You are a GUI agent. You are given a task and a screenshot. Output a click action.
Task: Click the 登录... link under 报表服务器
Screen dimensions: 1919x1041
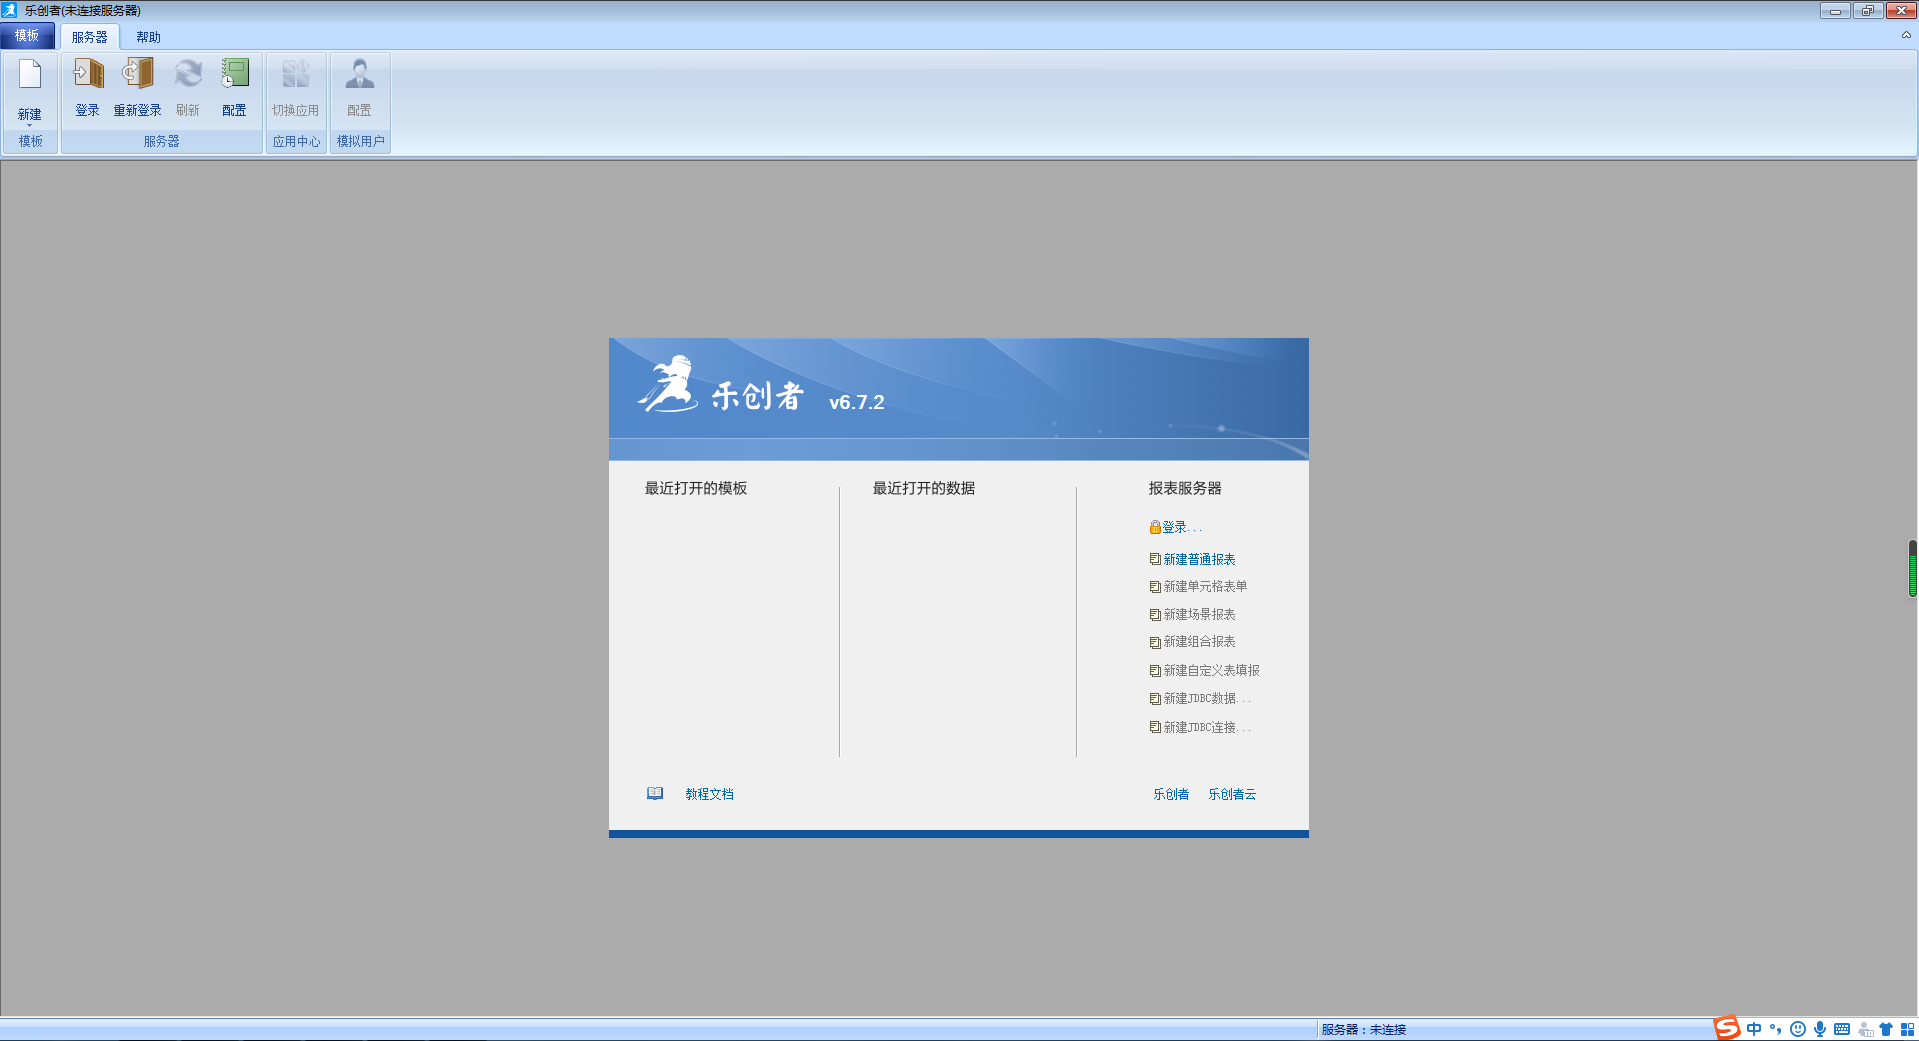tap(1176, 527)
